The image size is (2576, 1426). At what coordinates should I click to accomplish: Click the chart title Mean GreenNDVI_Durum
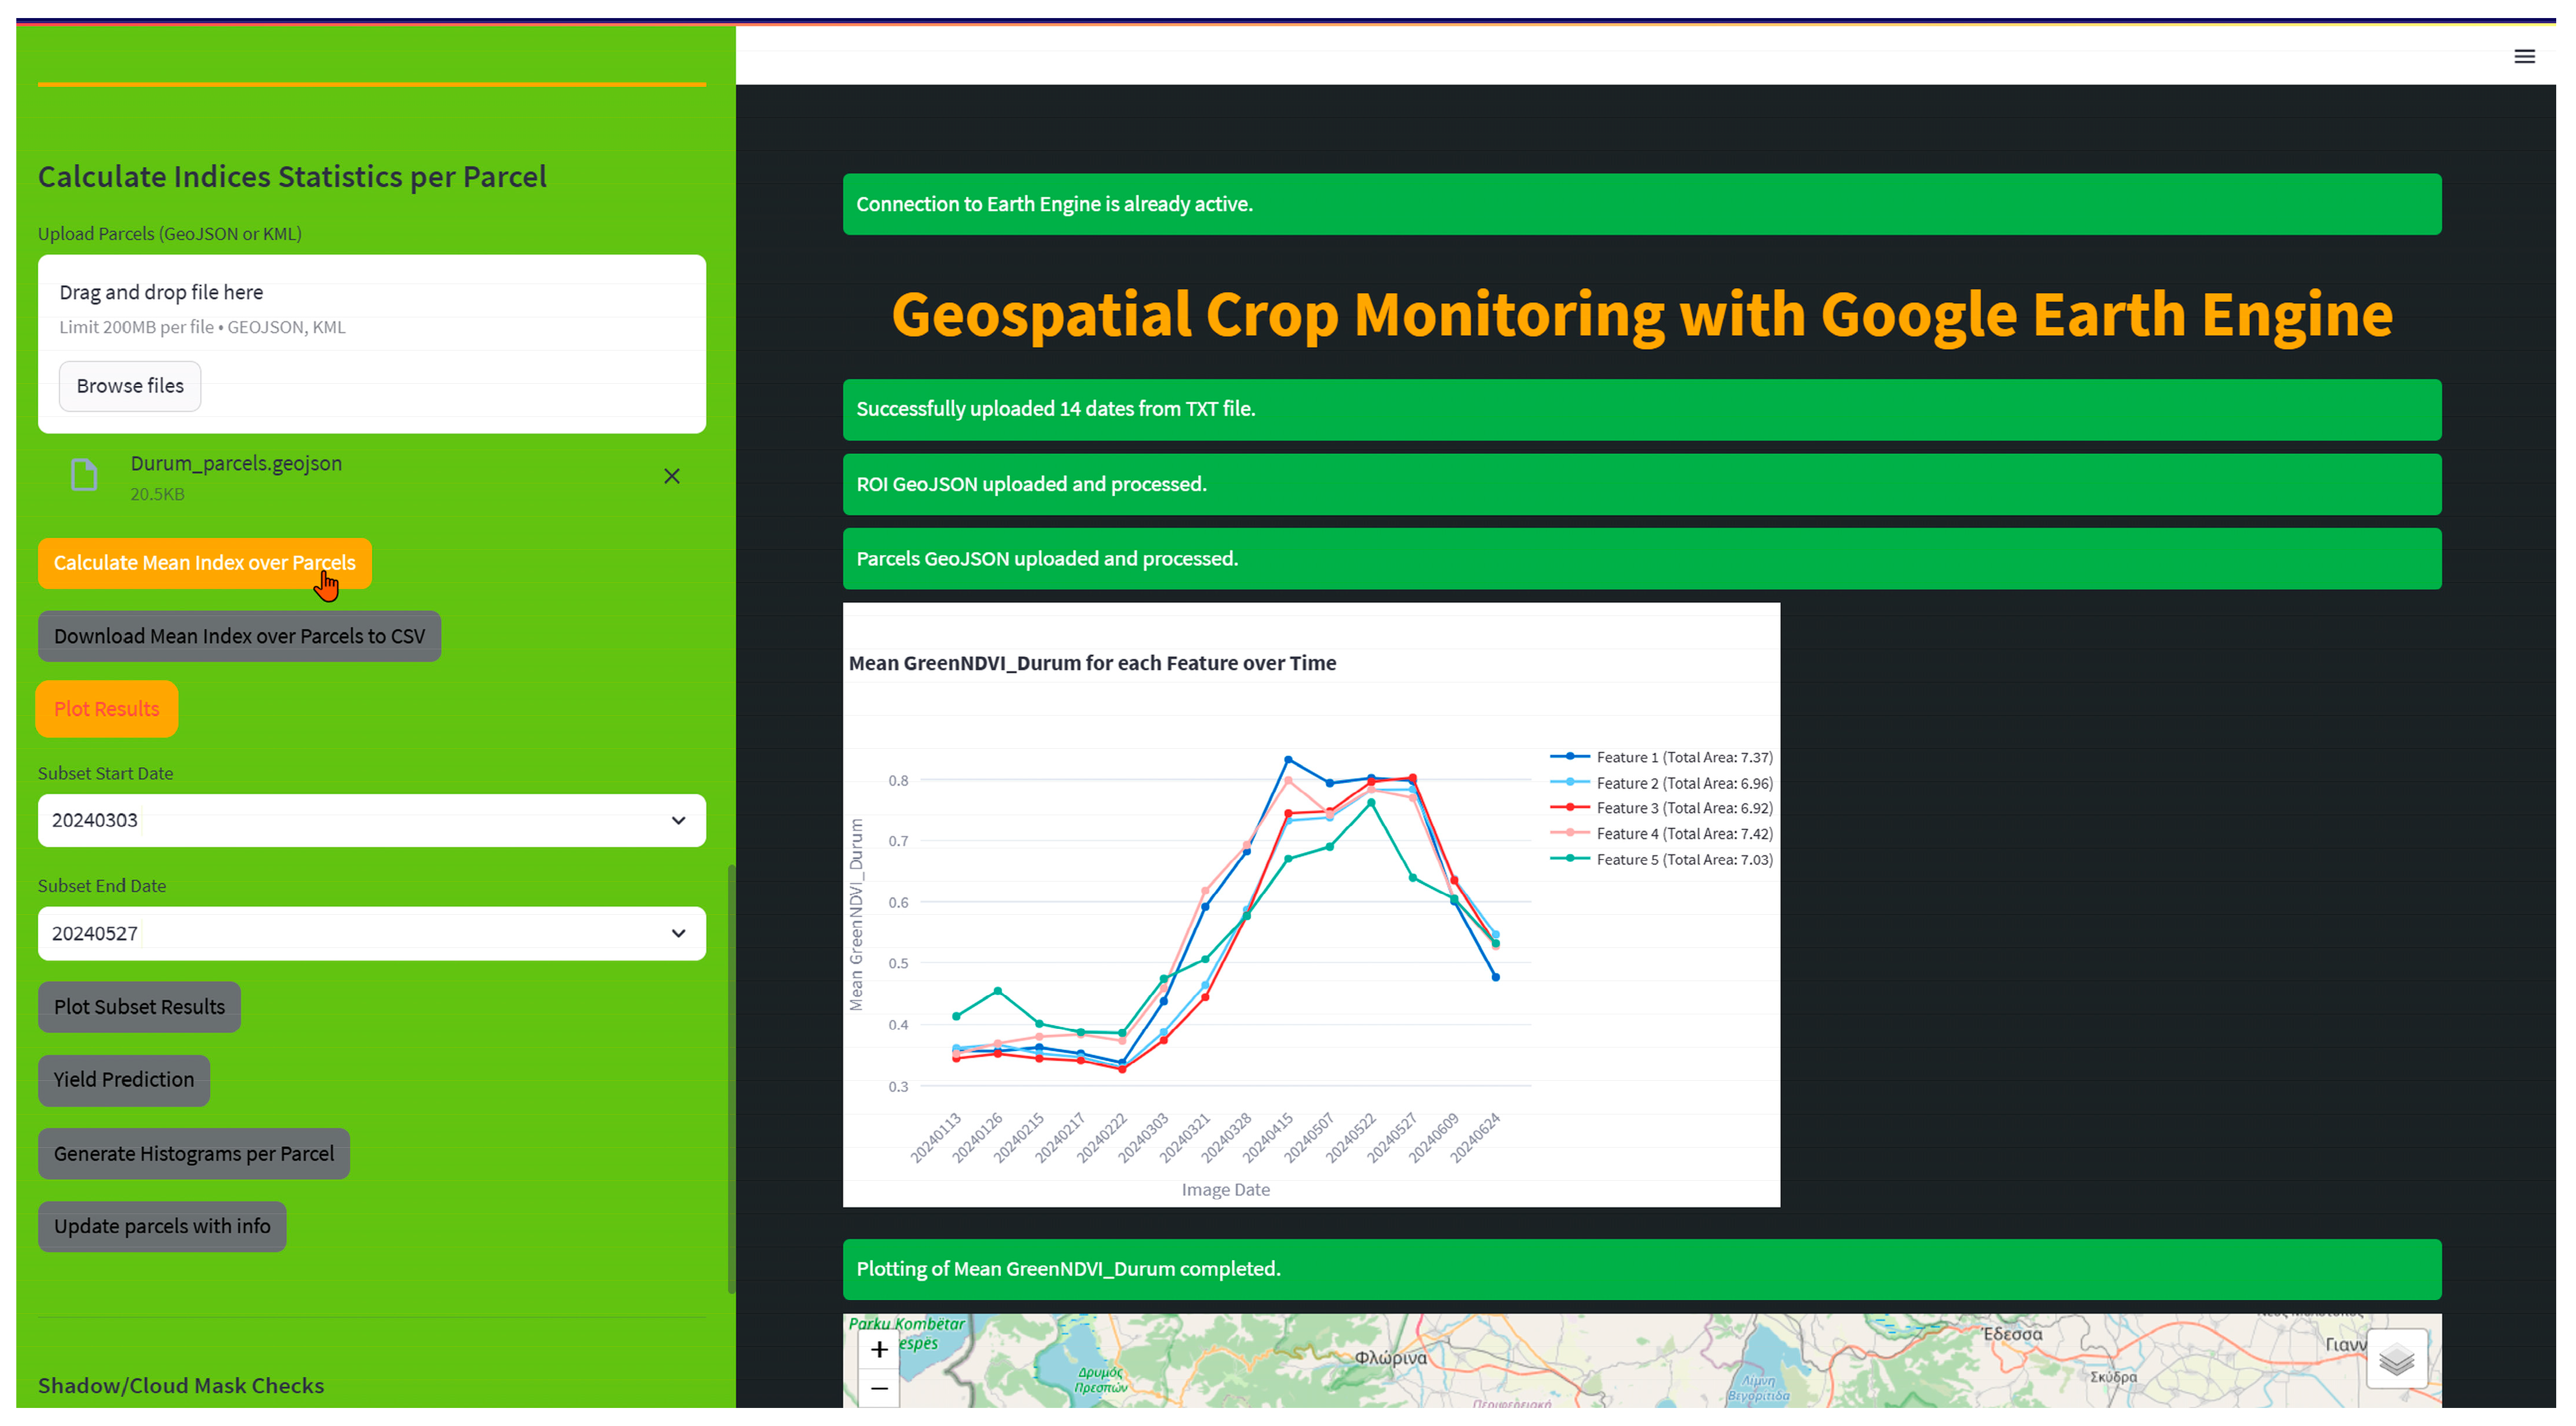(x=1092, y=663)
